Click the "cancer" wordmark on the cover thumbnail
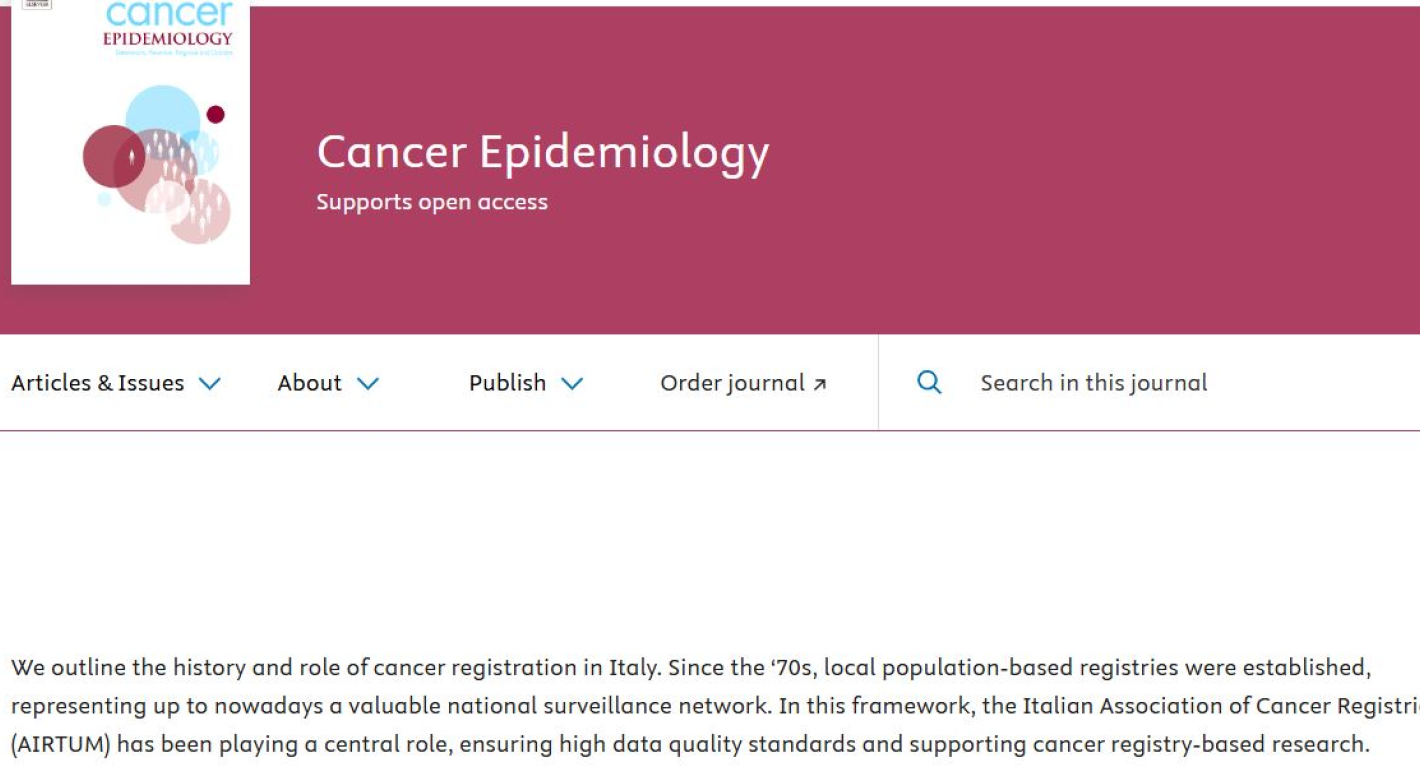1420x776 pixels. pos(169,14)
